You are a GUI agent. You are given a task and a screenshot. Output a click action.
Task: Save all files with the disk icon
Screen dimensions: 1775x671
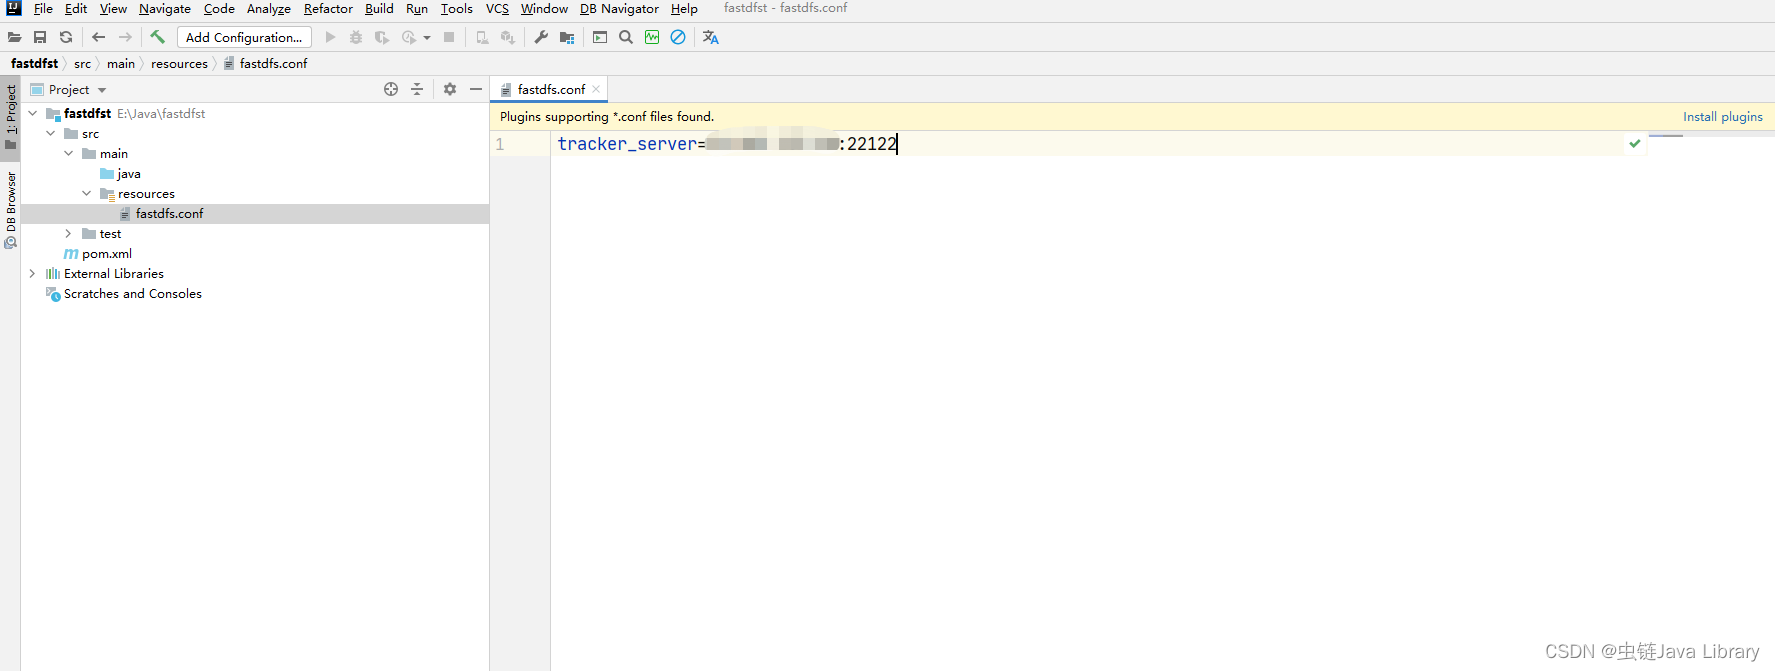click(x=40, y=37)
